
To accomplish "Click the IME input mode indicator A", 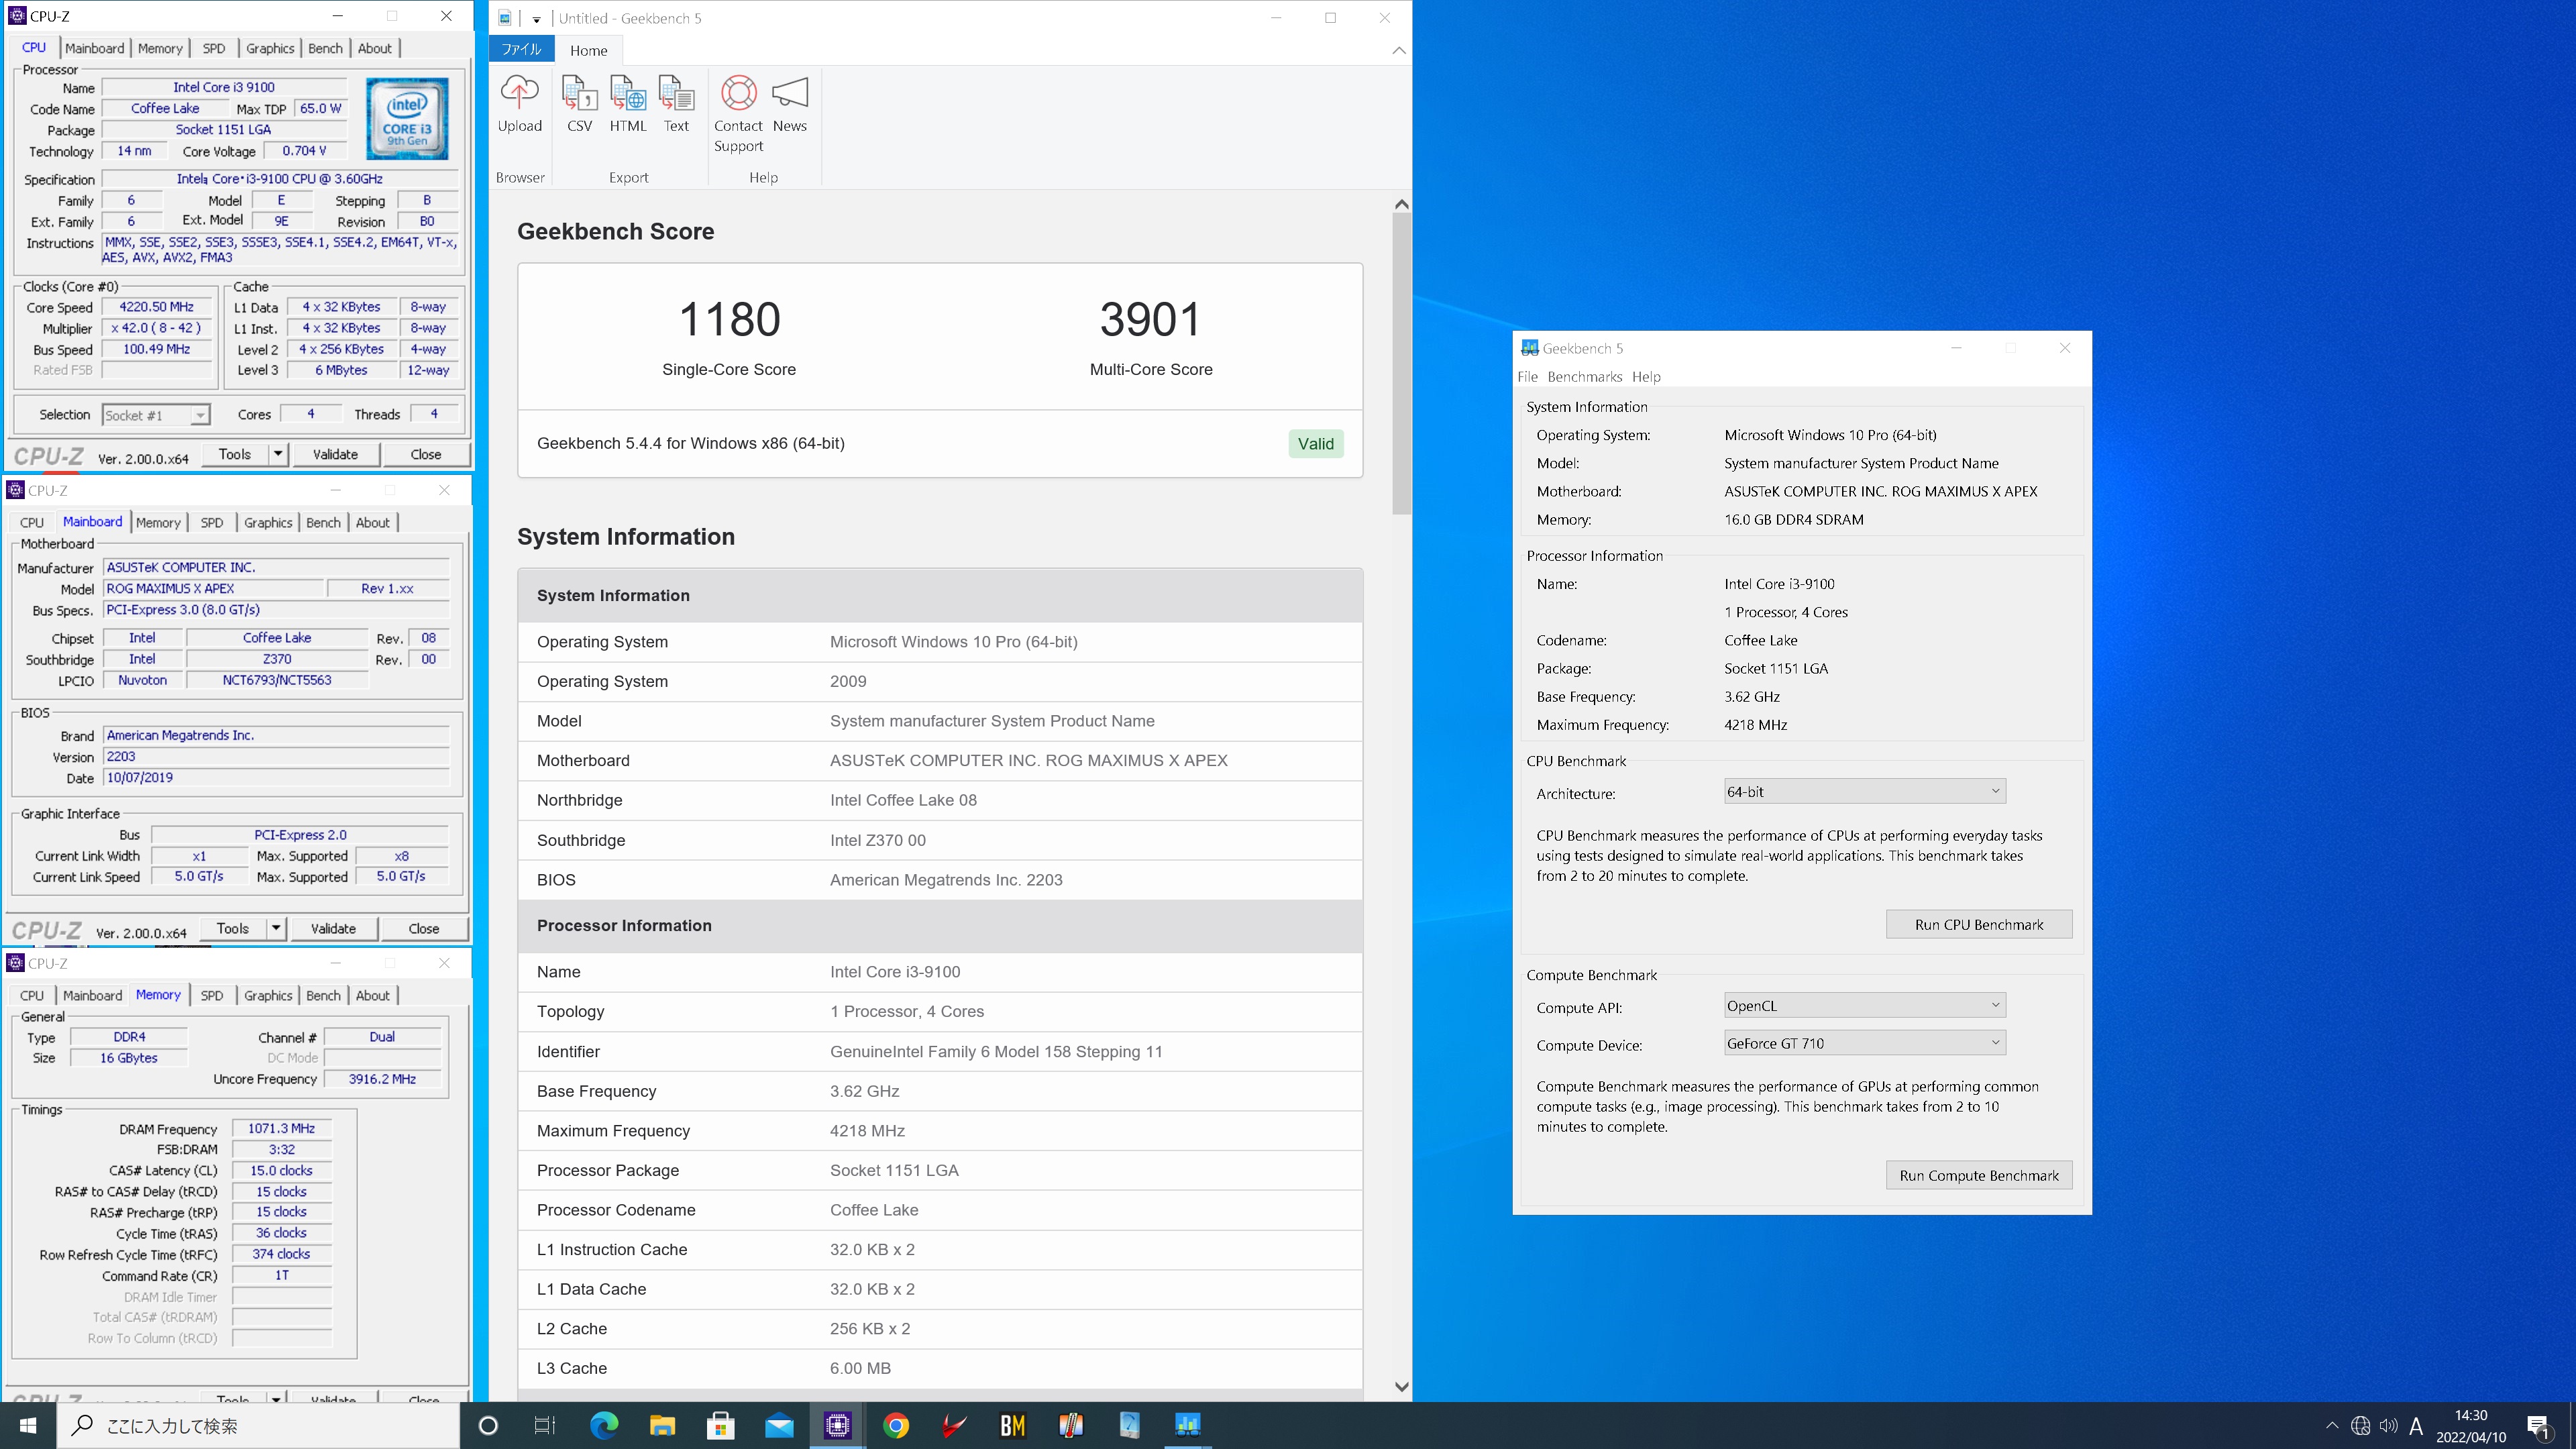I will [2416, 1426].
